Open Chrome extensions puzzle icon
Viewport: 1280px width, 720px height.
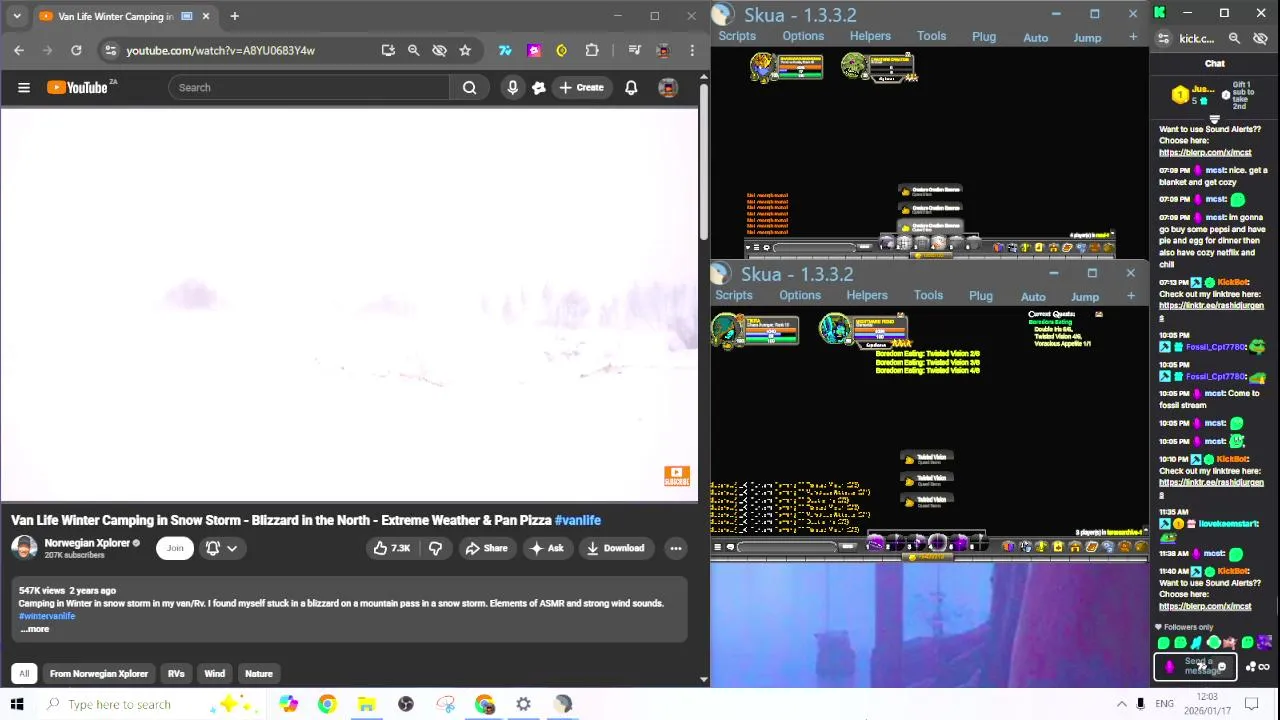(x=592, y=50)
